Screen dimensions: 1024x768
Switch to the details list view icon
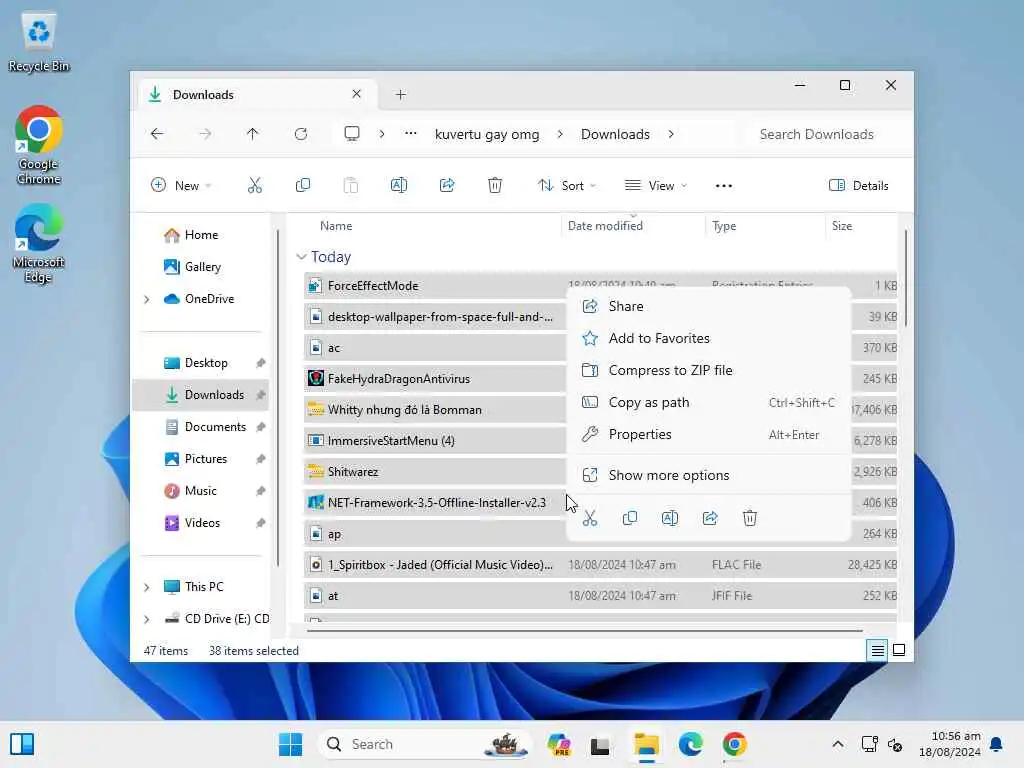877,650
